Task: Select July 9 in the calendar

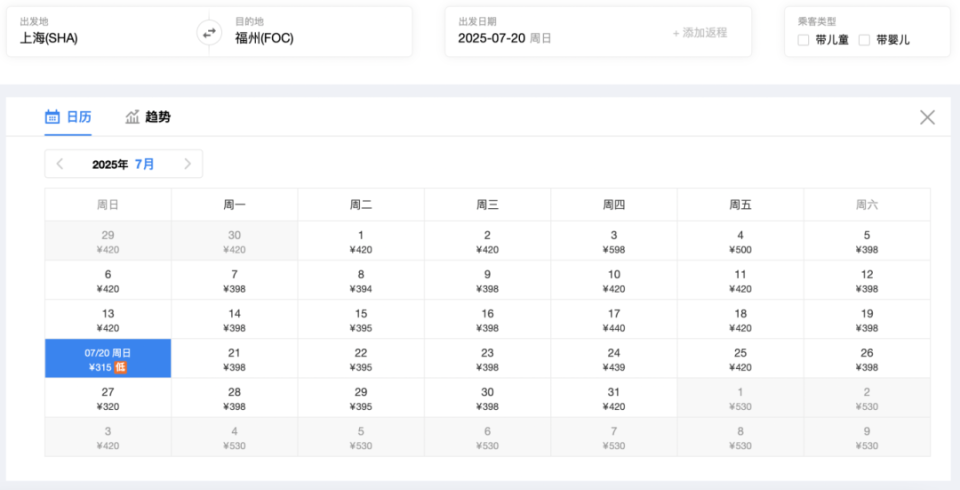Action: click(487, 280)
